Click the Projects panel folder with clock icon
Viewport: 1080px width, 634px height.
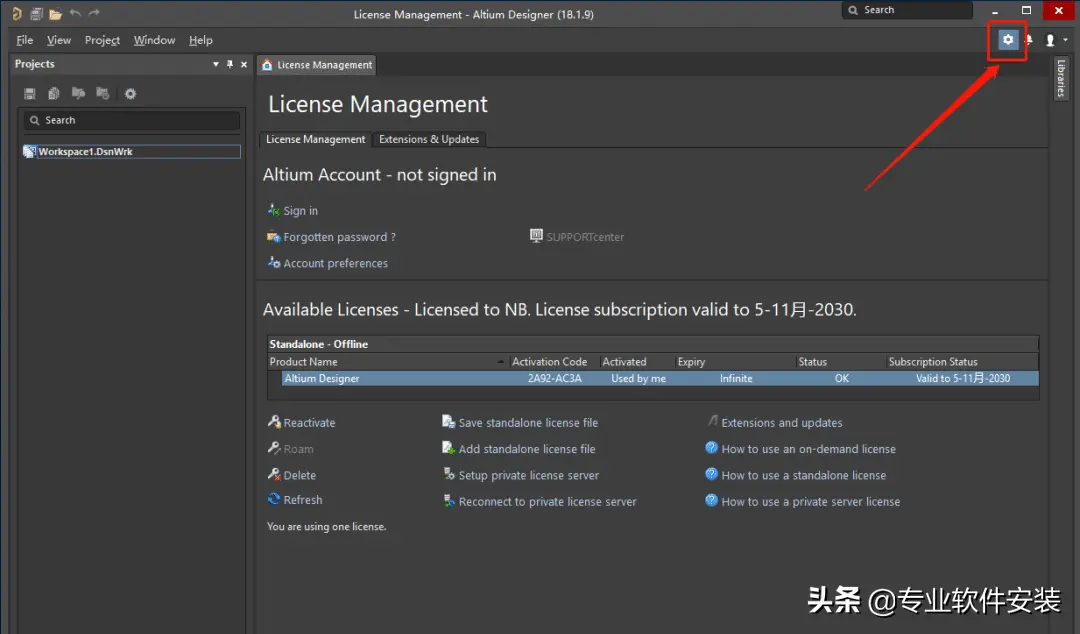tap(103, 93)
